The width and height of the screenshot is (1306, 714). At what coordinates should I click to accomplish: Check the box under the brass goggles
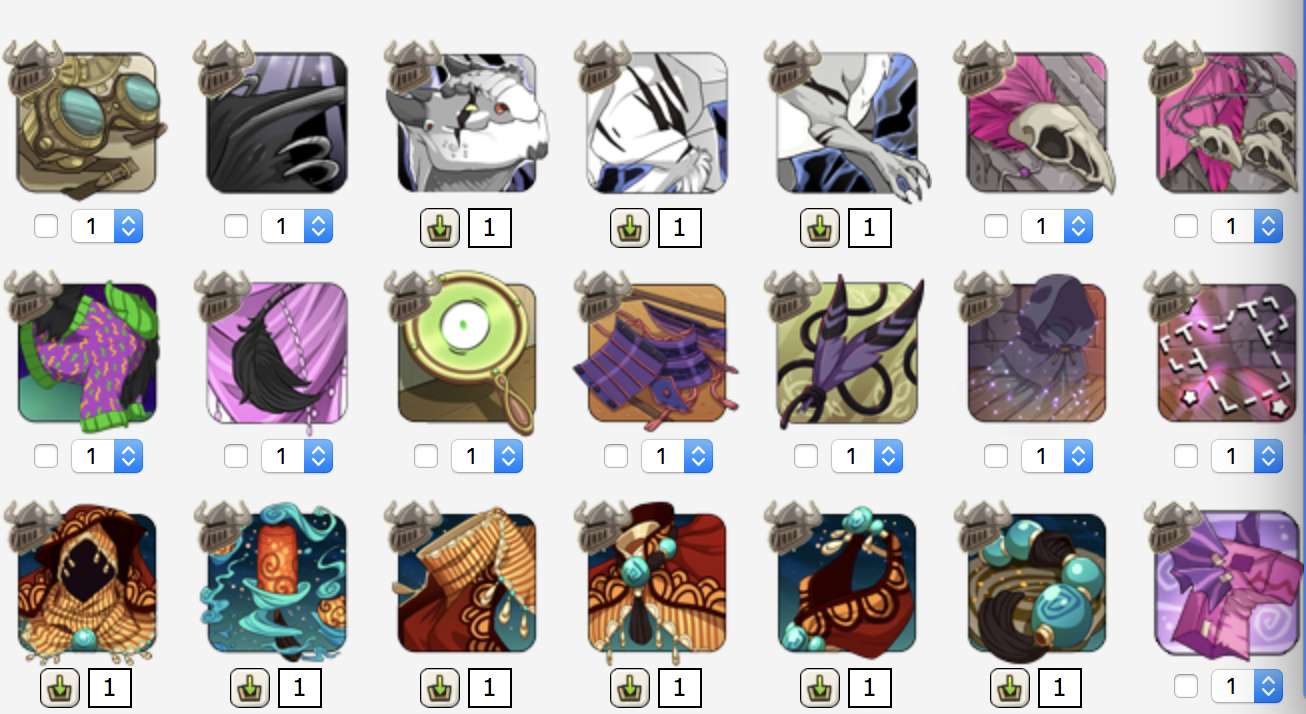(46, 227)
